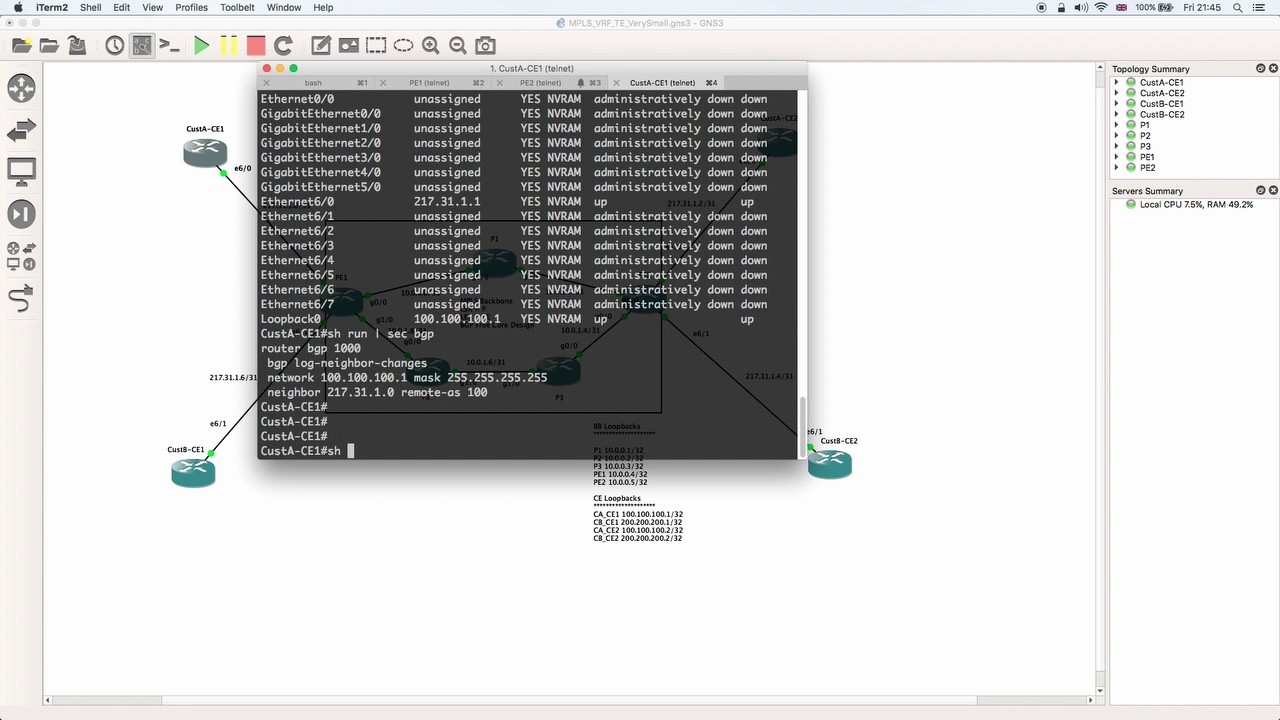Screen dimensions: 1280x720
Task: Select the Draw rectangle tool
Action: [376, 45]
